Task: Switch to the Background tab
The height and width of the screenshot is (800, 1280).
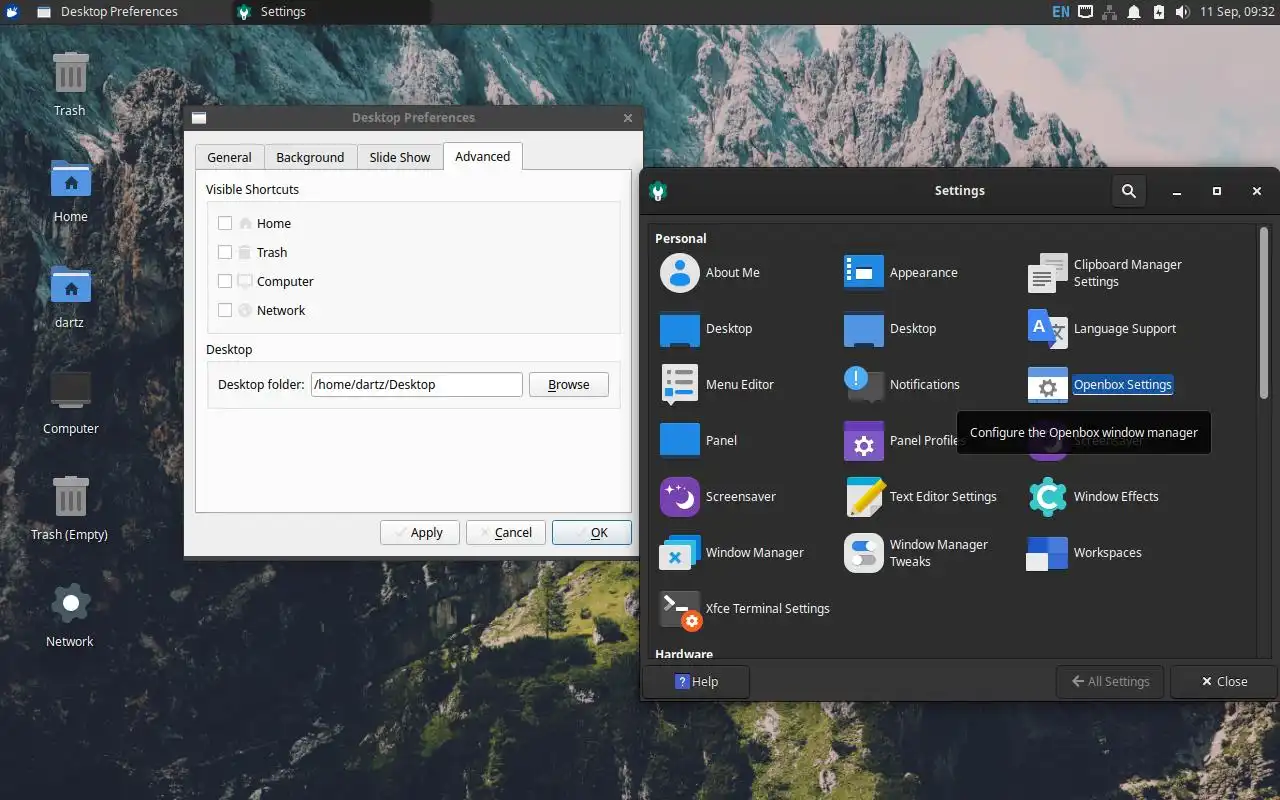Action: pyautogui.click(x=310, y=157)
